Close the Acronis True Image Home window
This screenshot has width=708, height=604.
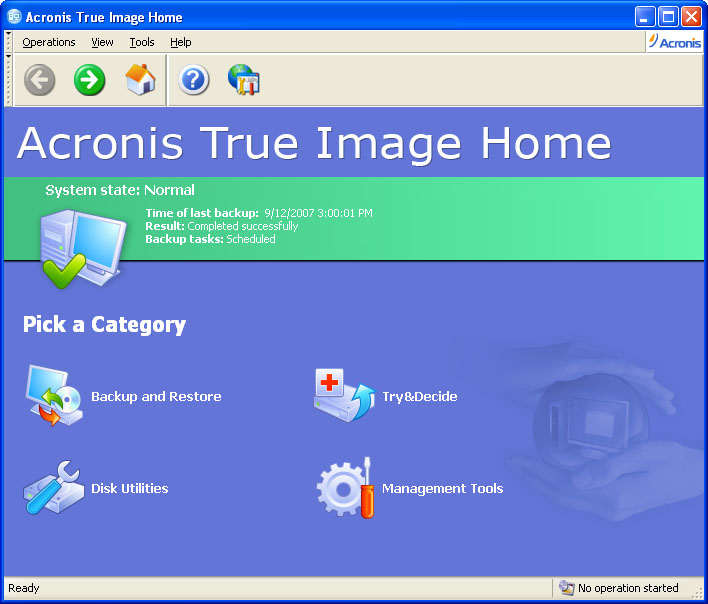(x=691, y=17)
